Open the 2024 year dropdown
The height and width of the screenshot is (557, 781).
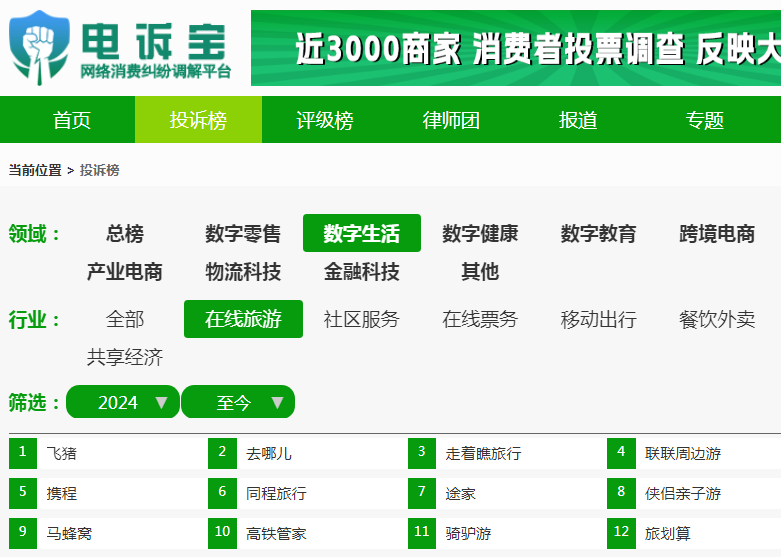tap(123, 402)
